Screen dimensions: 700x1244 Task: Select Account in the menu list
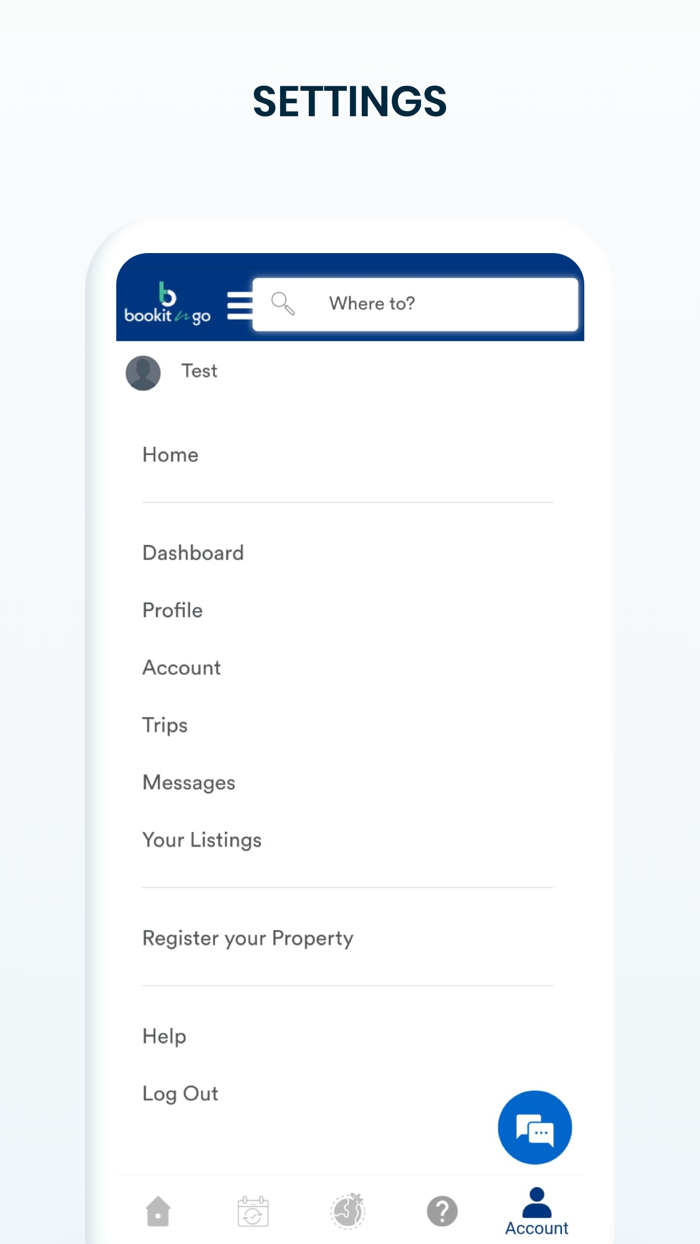point(181,668)
